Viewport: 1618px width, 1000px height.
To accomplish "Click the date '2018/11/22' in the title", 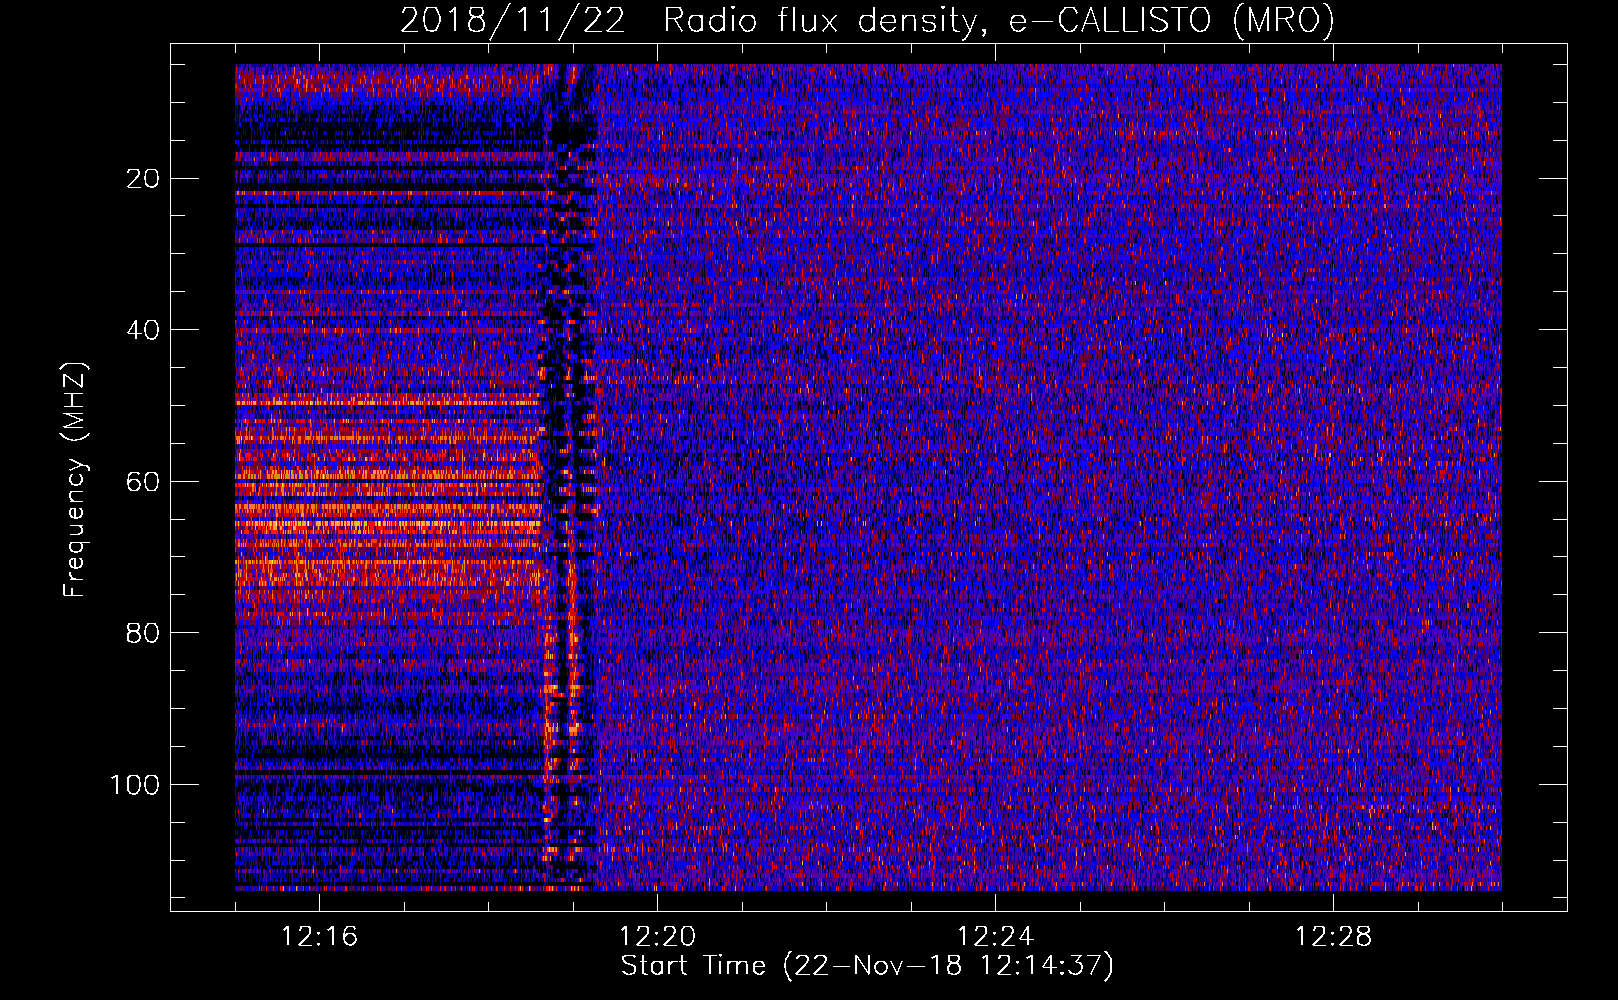I will coord(513,20).
